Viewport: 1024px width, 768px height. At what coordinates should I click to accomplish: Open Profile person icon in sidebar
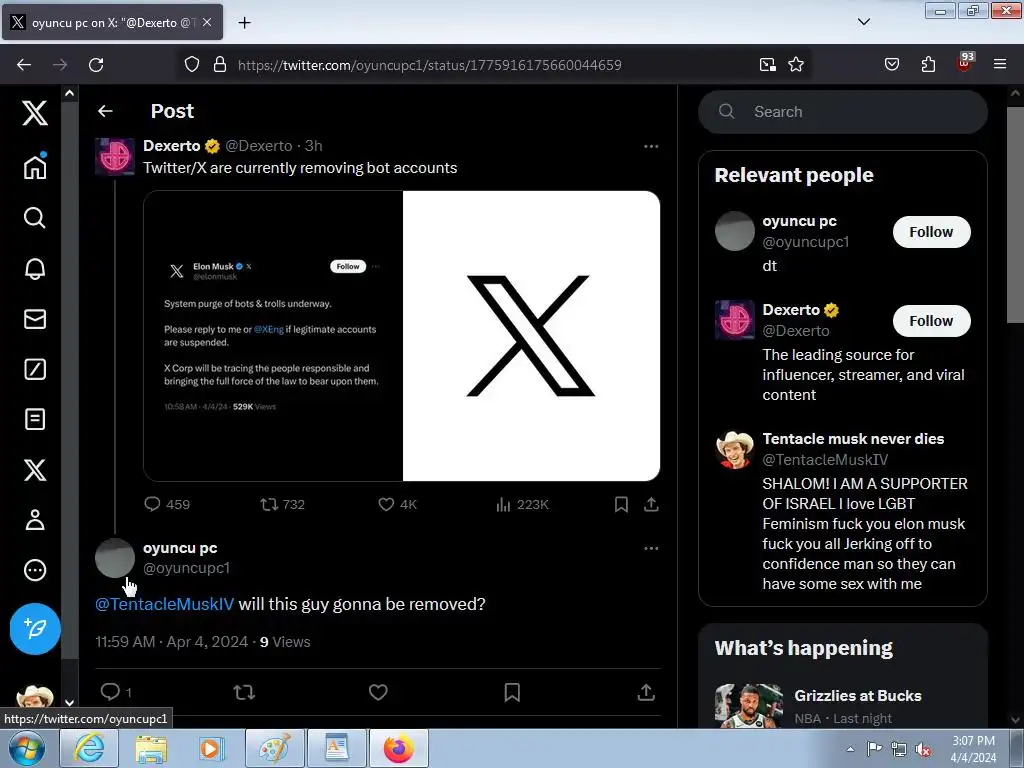(35, 520)
